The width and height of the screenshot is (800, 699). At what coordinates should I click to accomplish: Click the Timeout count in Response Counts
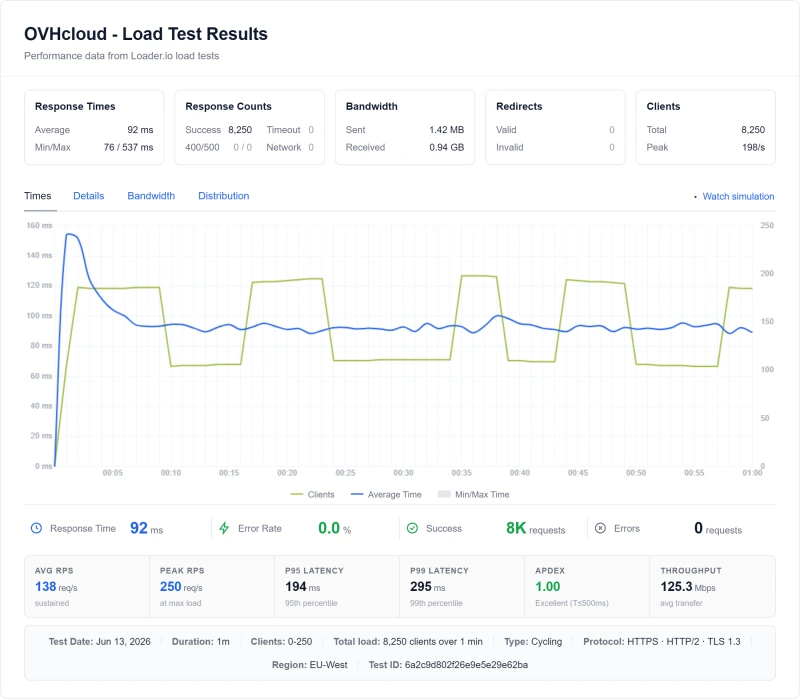(311, 130)
